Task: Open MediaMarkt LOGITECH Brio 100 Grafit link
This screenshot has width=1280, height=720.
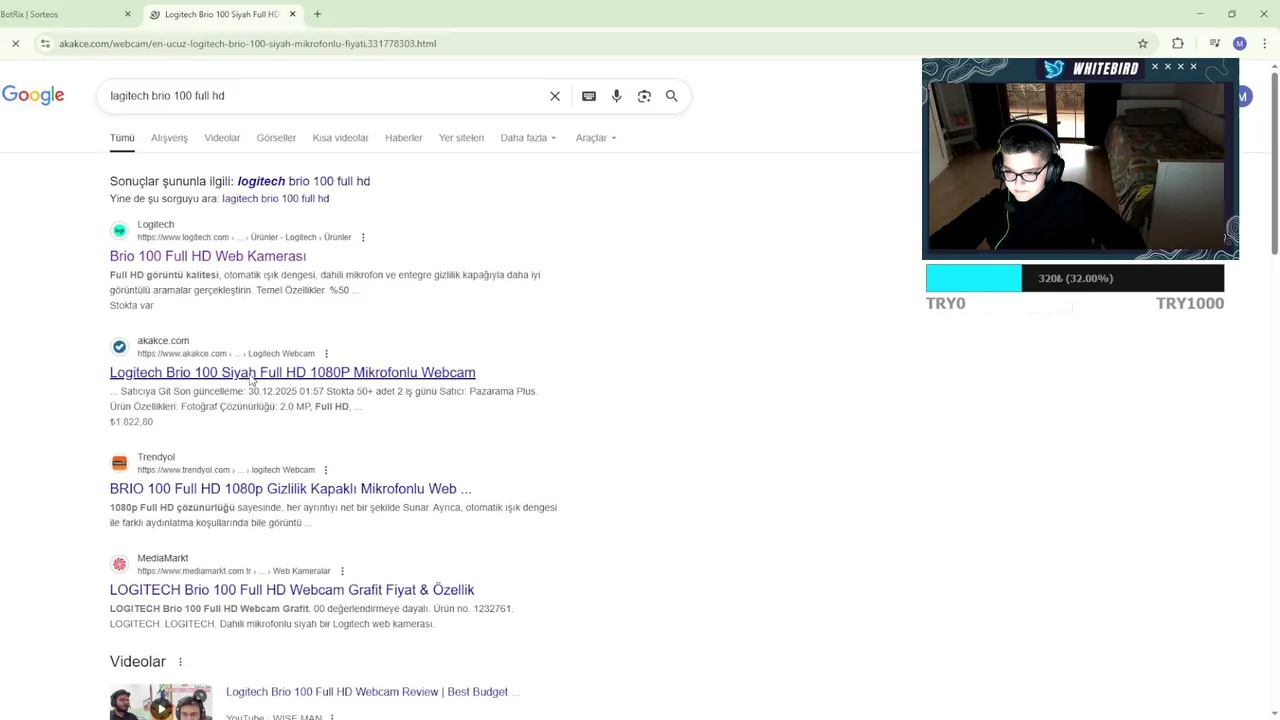Action: tap(292, 590)
